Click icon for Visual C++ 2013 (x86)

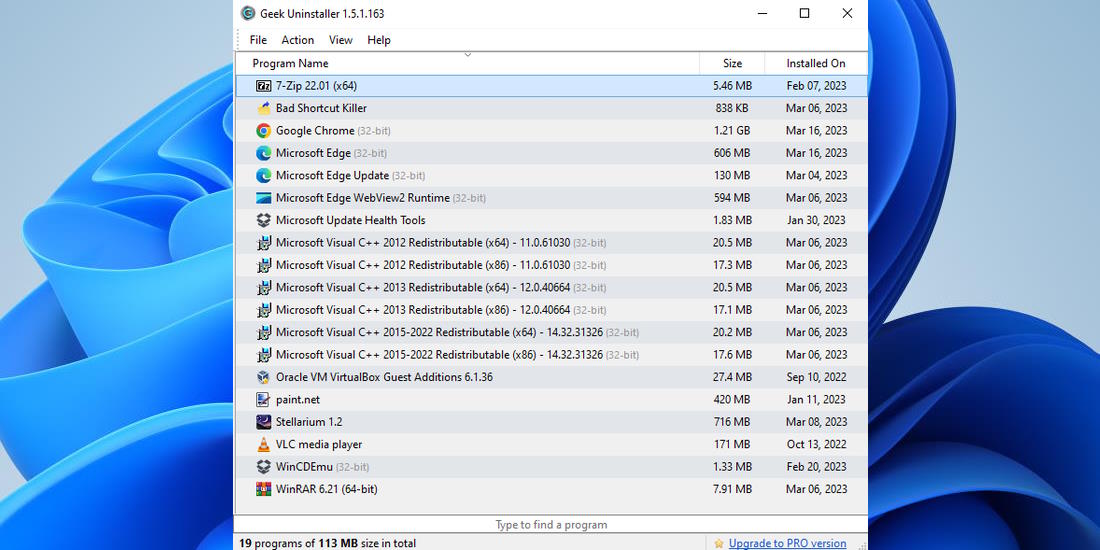[x=264, y=310]
